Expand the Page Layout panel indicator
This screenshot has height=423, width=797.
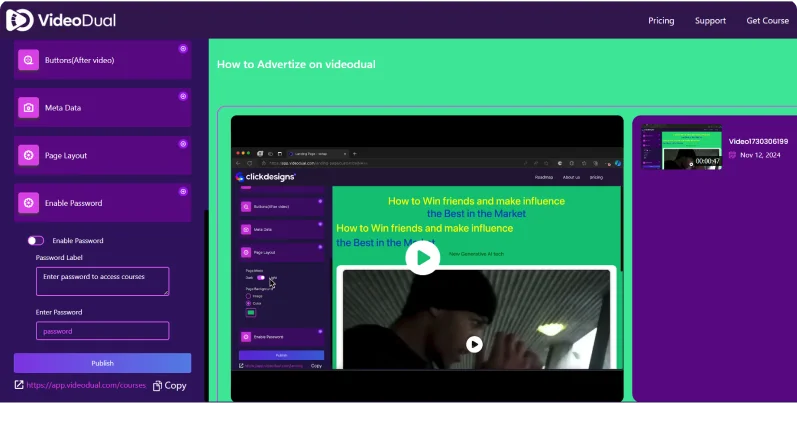tap(182, 144)
